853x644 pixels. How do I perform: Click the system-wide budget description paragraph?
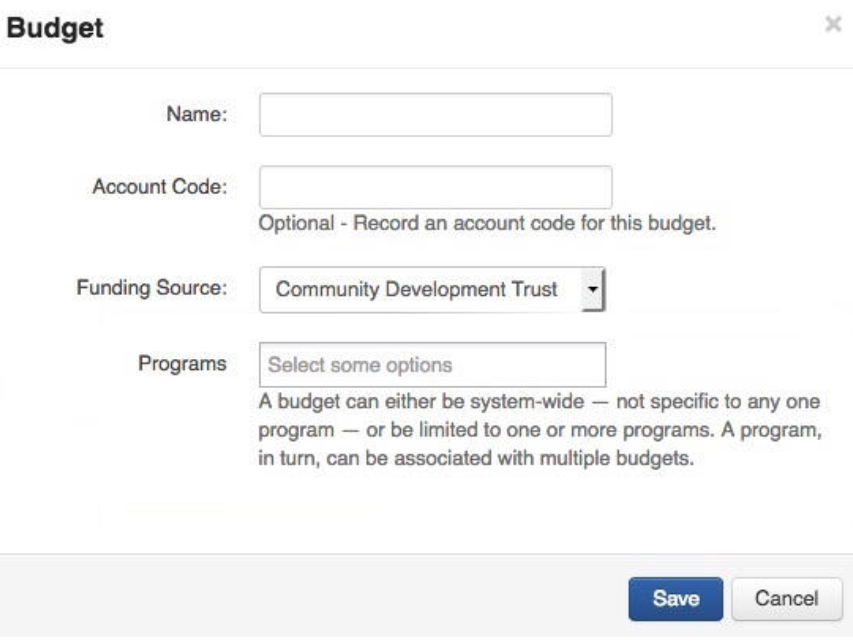click(539, 432)
